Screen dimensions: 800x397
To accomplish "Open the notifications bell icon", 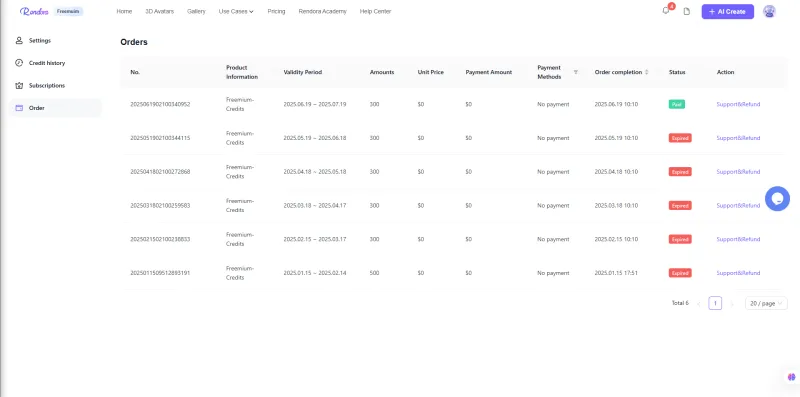I will coord(666,11).
